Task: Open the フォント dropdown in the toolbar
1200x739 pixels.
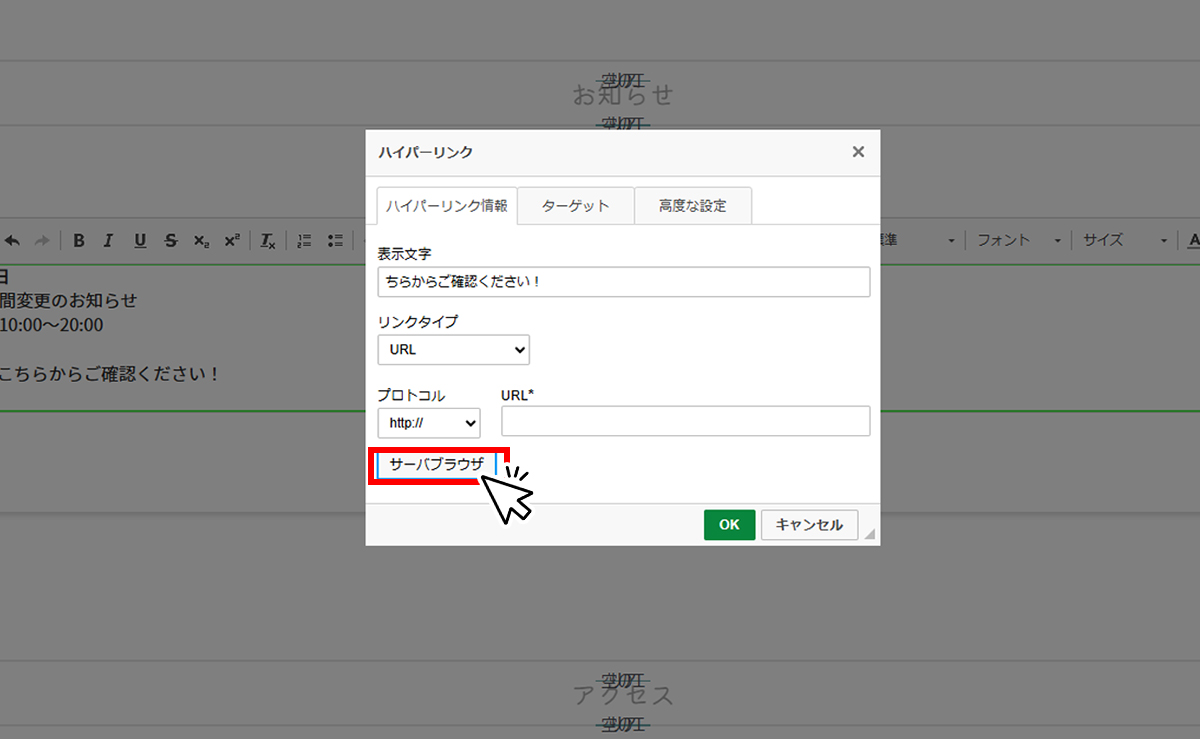Action: click(1018, 241)
